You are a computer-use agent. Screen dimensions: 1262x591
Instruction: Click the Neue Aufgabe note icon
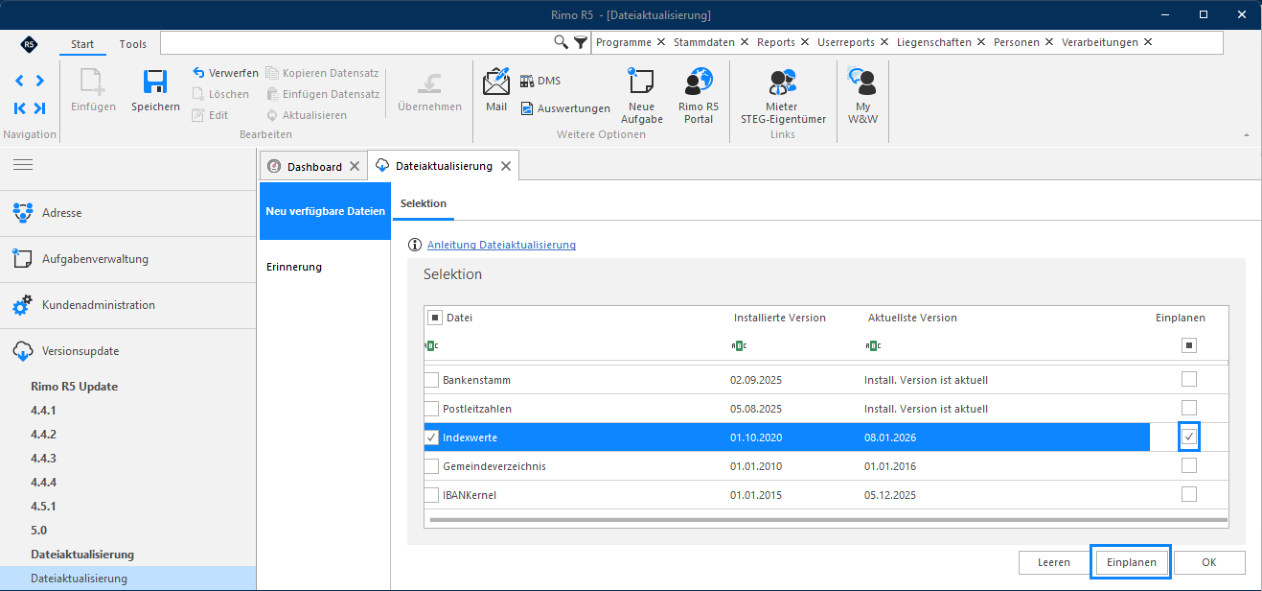pos(641,82)
